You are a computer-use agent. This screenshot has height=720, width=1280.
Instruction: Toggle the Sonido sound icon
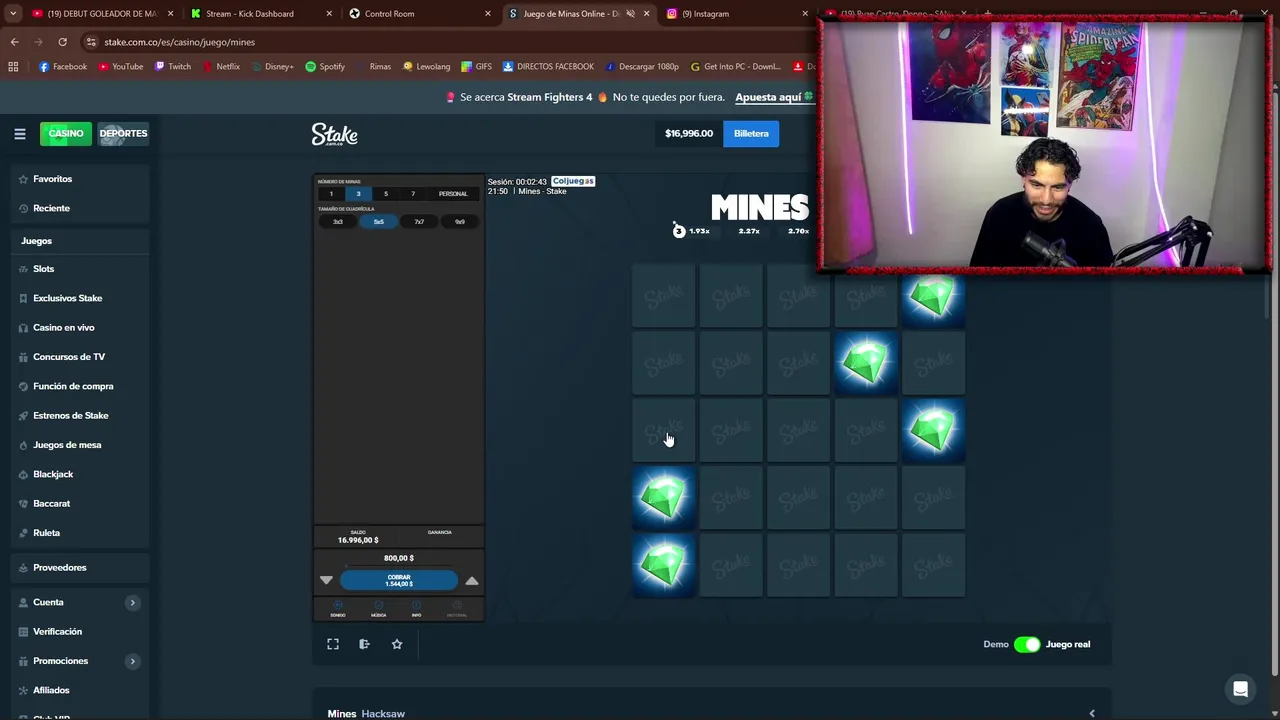pyautogui.click(x=338, y=608)
